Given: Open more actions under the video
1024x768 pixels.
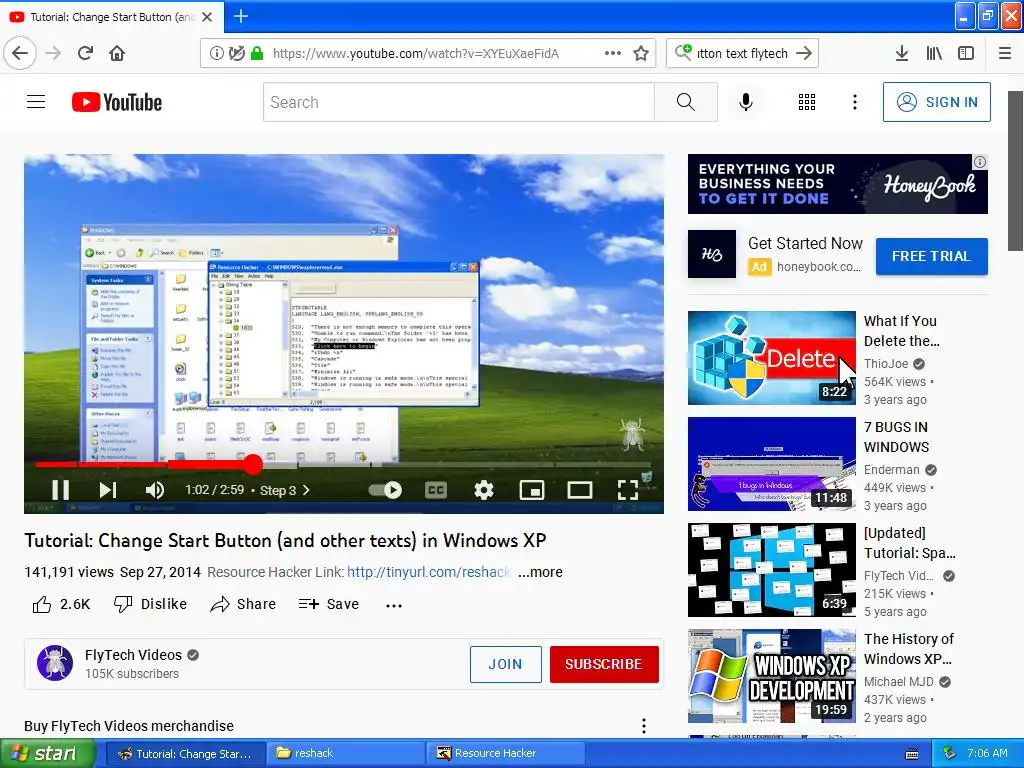Looking at the screenshot, I should click(x=394, y=605).
